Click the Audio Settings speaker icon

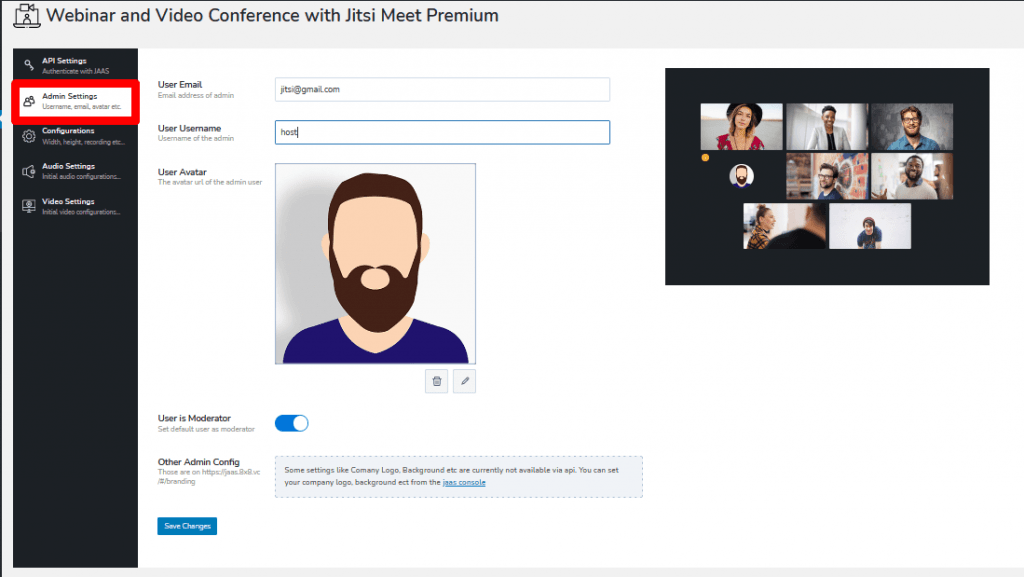pos(29,171)
